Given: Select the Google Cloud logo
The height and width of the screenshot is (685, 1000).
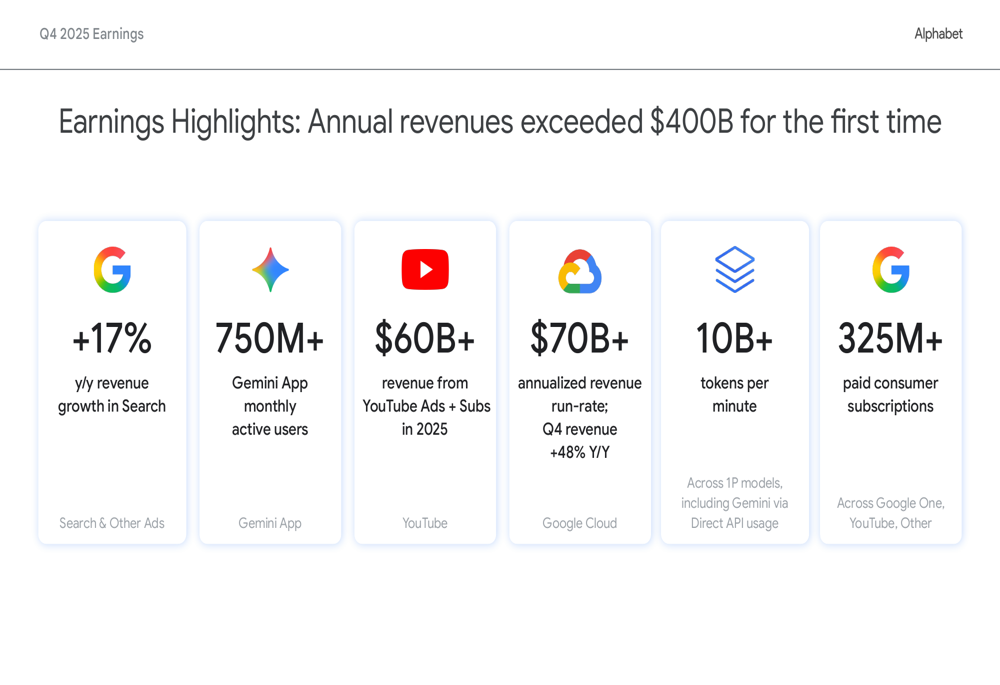Looking at the screenshot, I should click(580, 268).
